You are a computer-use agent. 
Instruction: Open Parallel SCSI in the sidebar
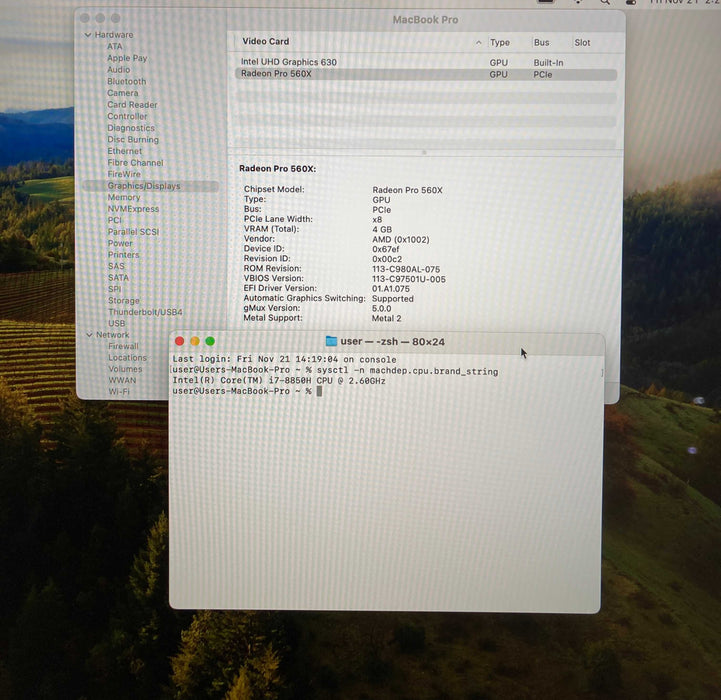133,232
